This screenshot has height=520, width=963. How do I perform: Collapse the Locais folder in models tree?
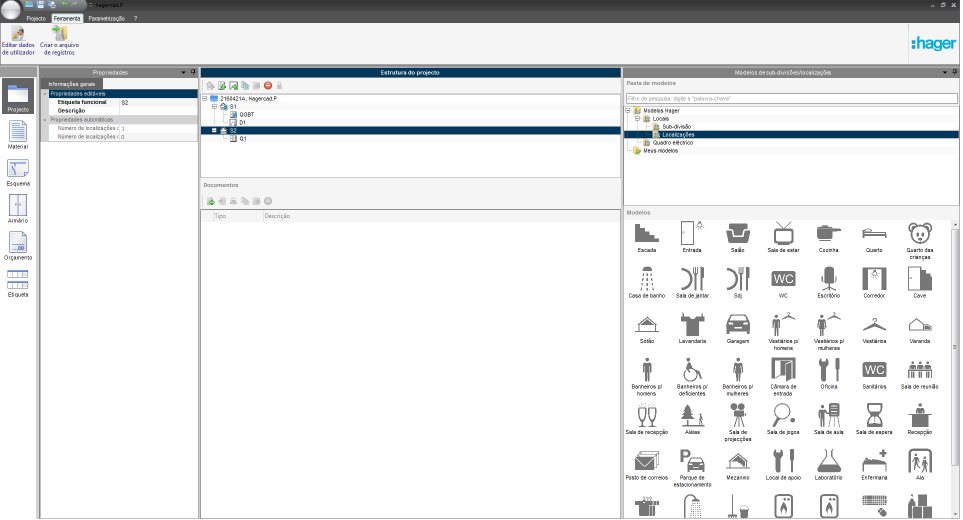(637, 118)
